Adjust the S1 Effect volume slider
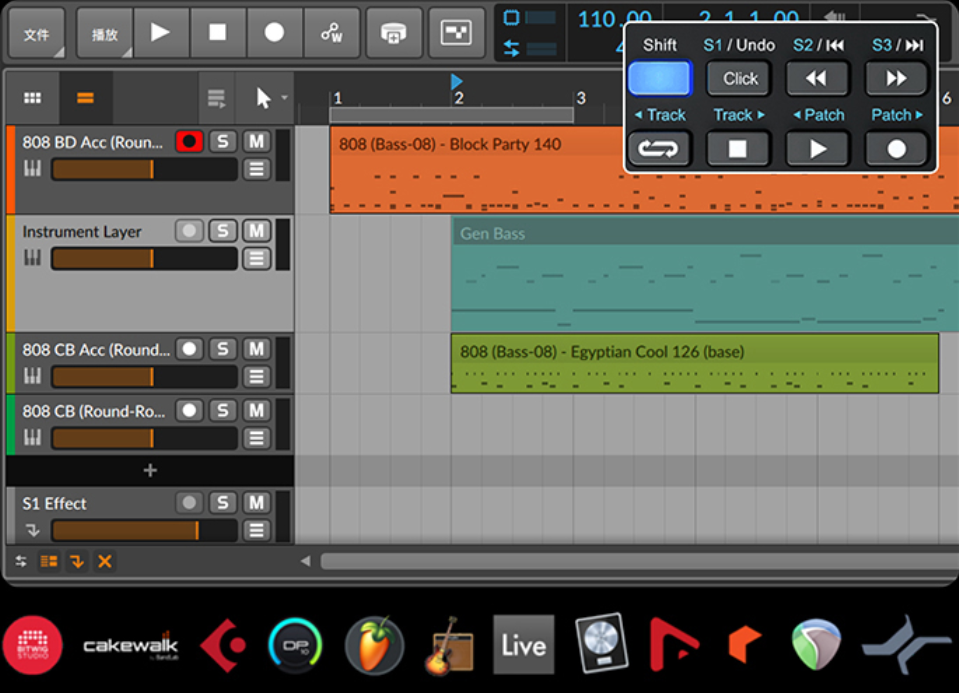Viewport: 959px width, 693px height. 144,530
